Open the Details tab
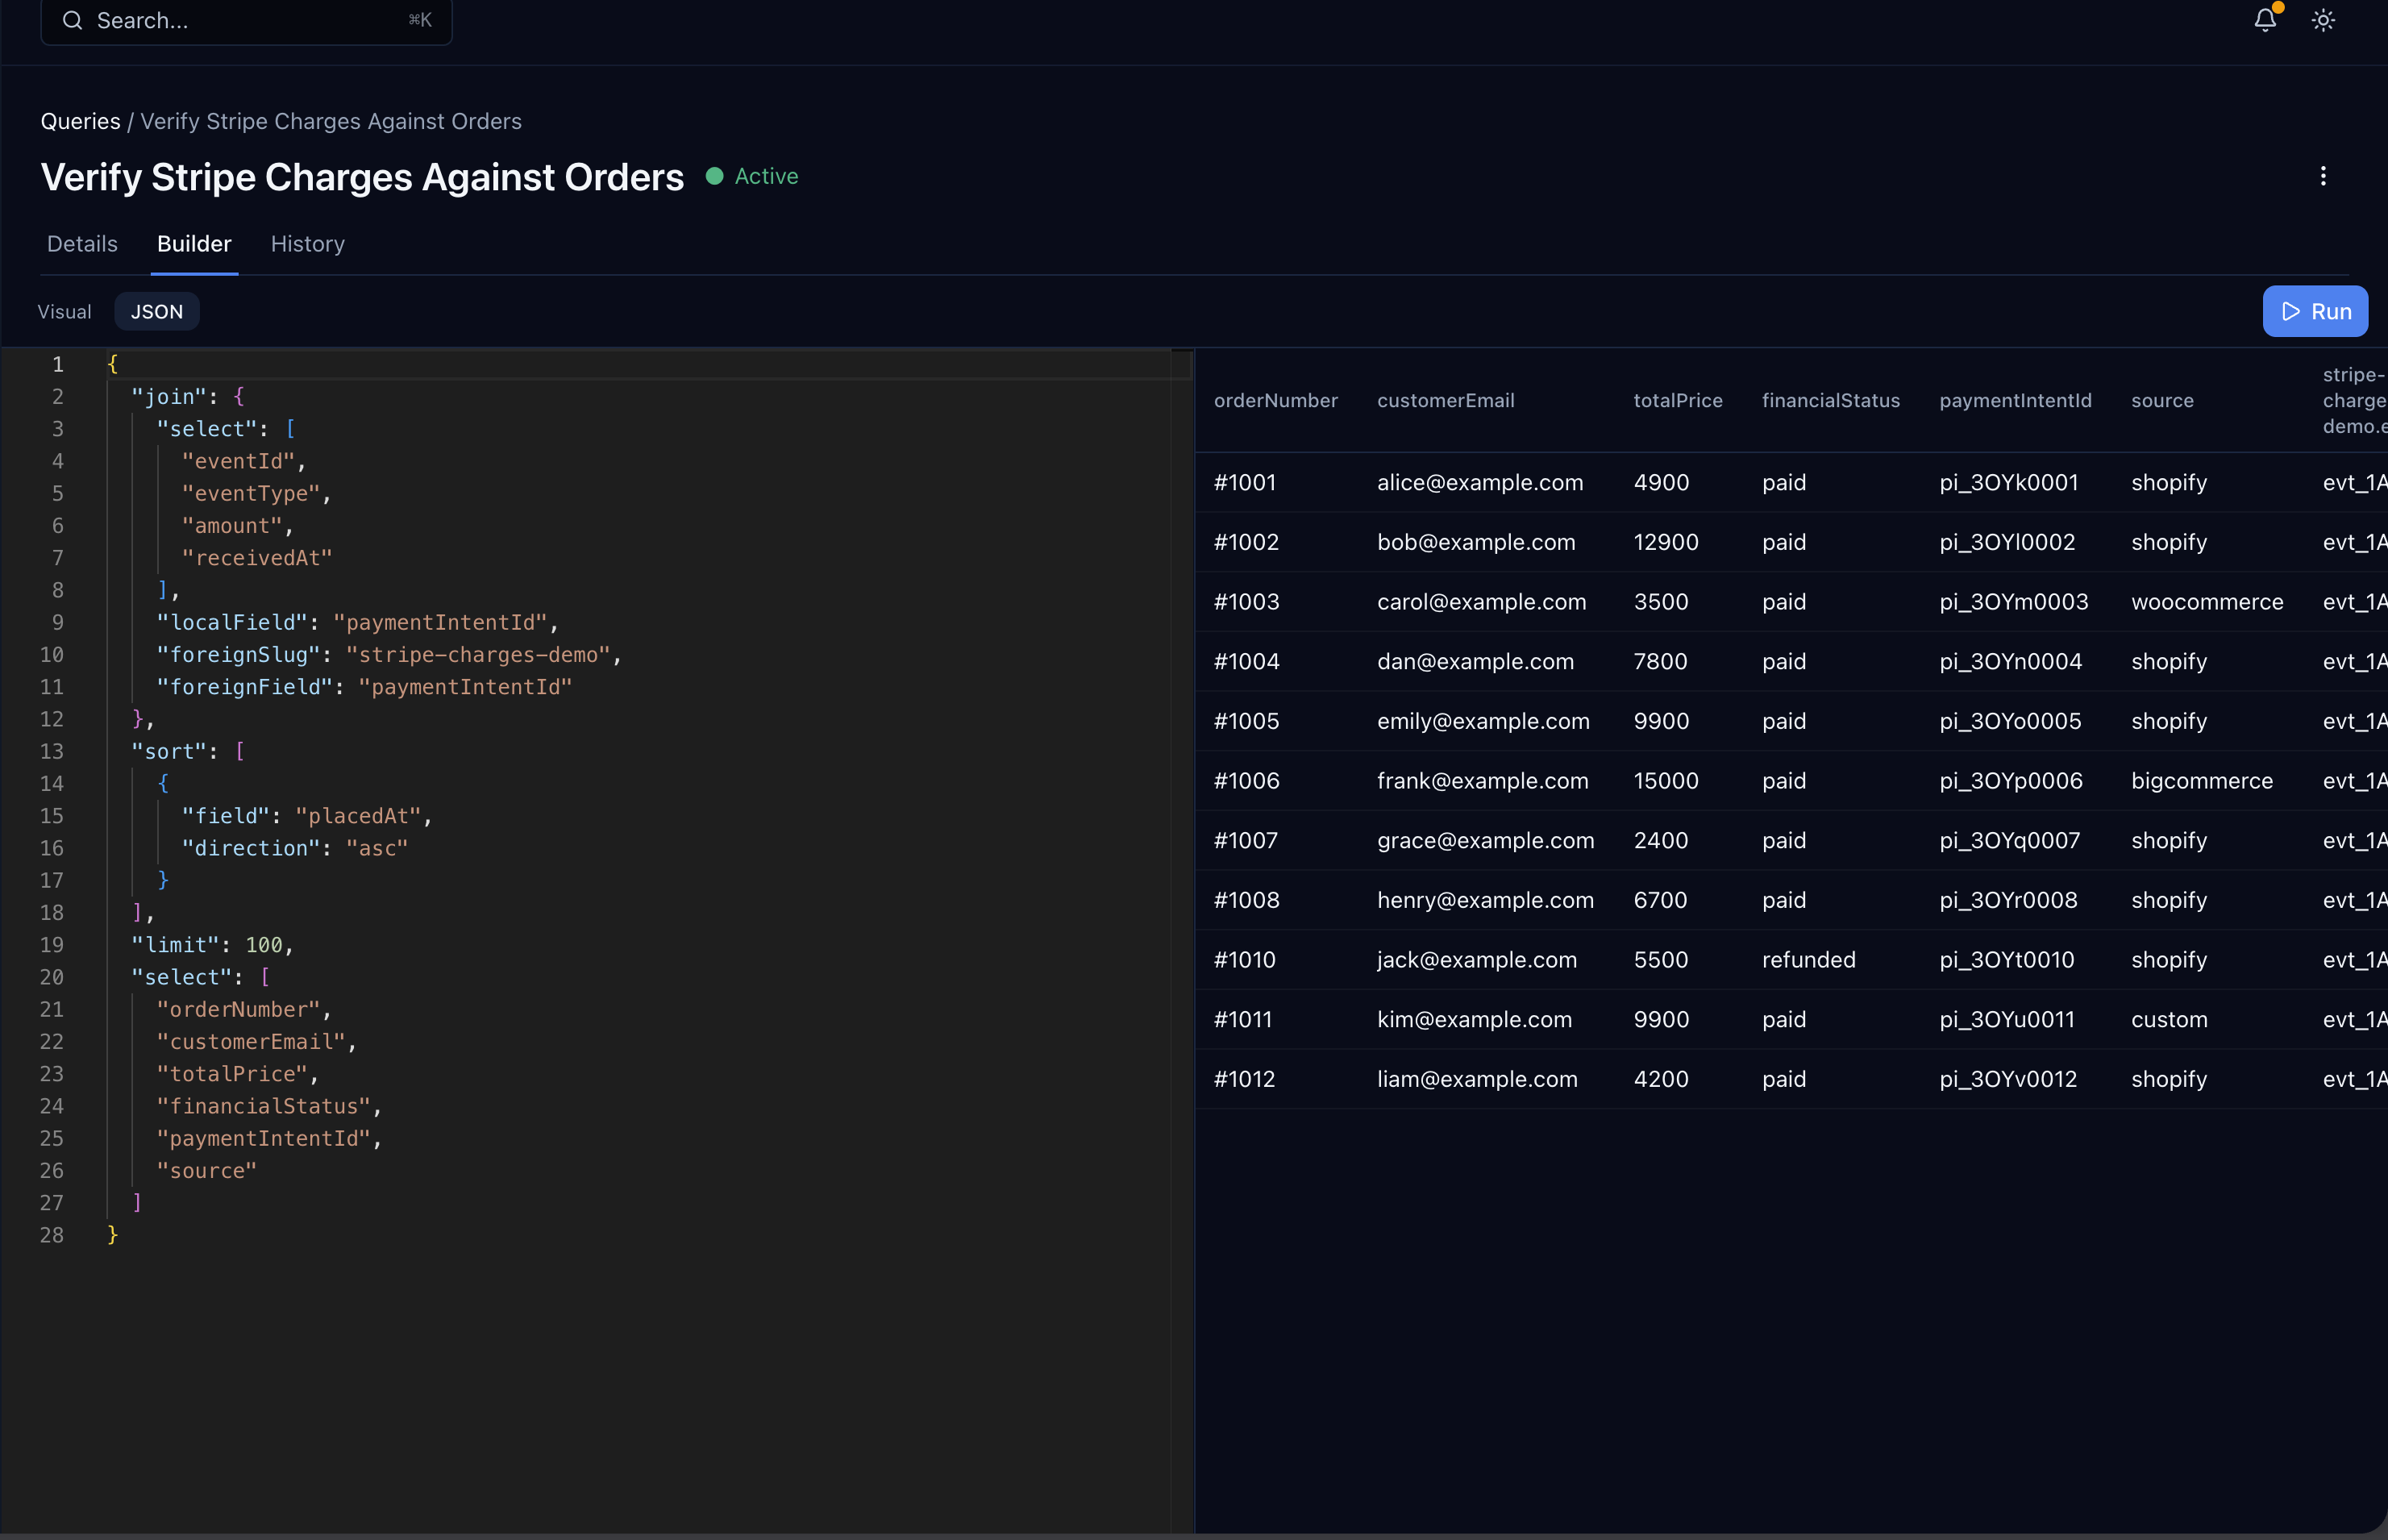 click(x=82, y=244)
